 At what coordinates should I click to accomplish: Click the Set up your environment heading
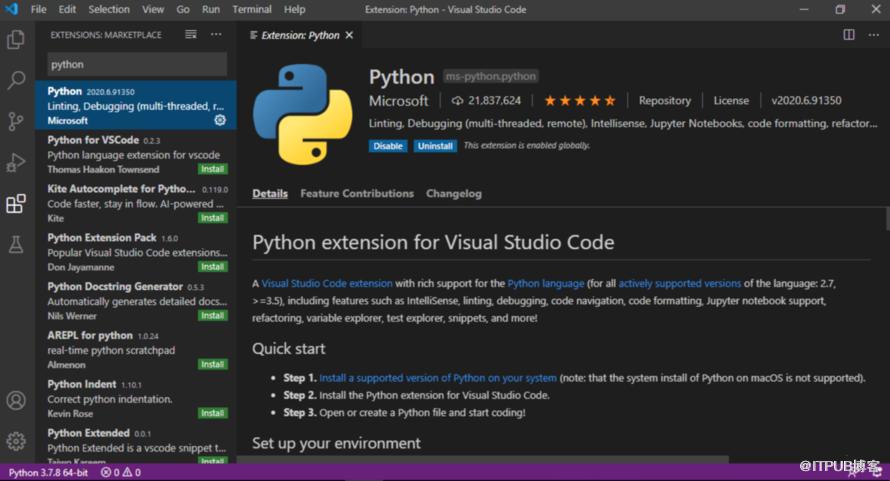(x=336, y=443)
